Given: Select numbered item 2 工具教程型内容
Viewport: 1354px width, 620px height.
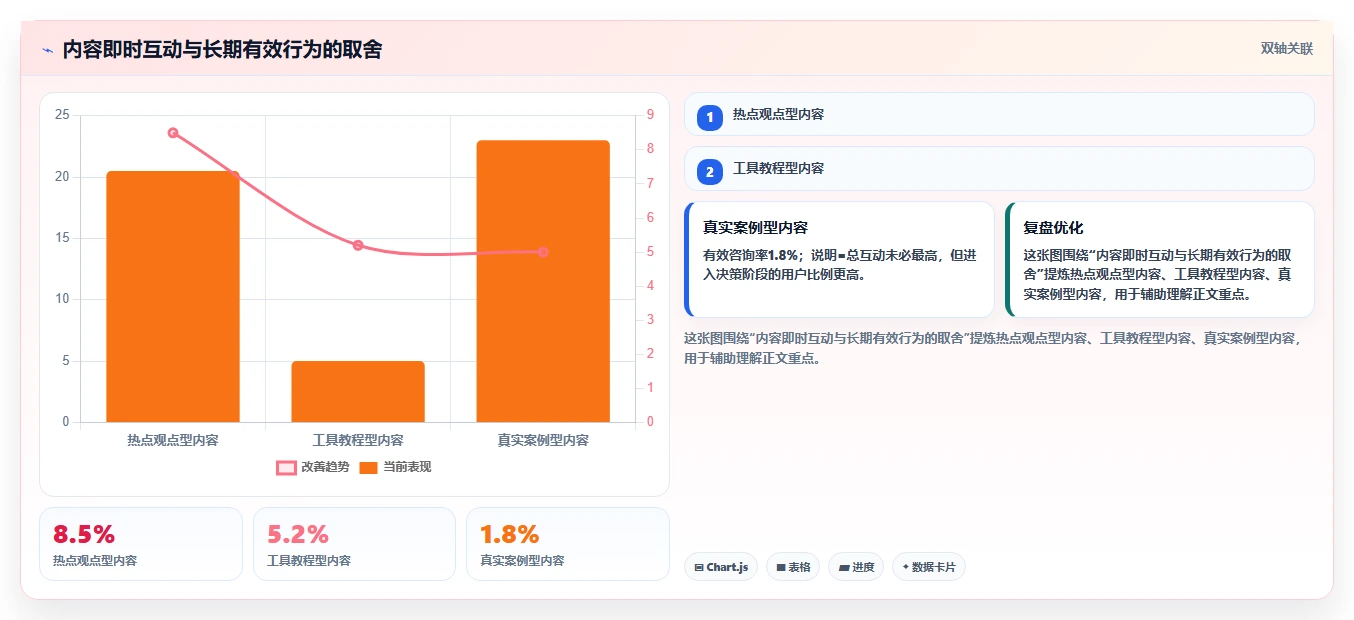Looking at the screenshot, I should click(999, 169).
